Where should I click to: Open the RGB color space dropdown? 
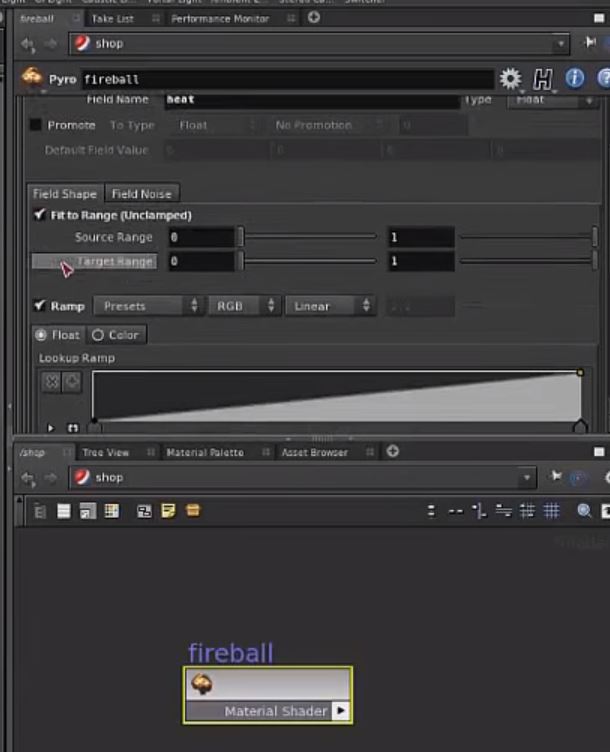tap(243, 306)
